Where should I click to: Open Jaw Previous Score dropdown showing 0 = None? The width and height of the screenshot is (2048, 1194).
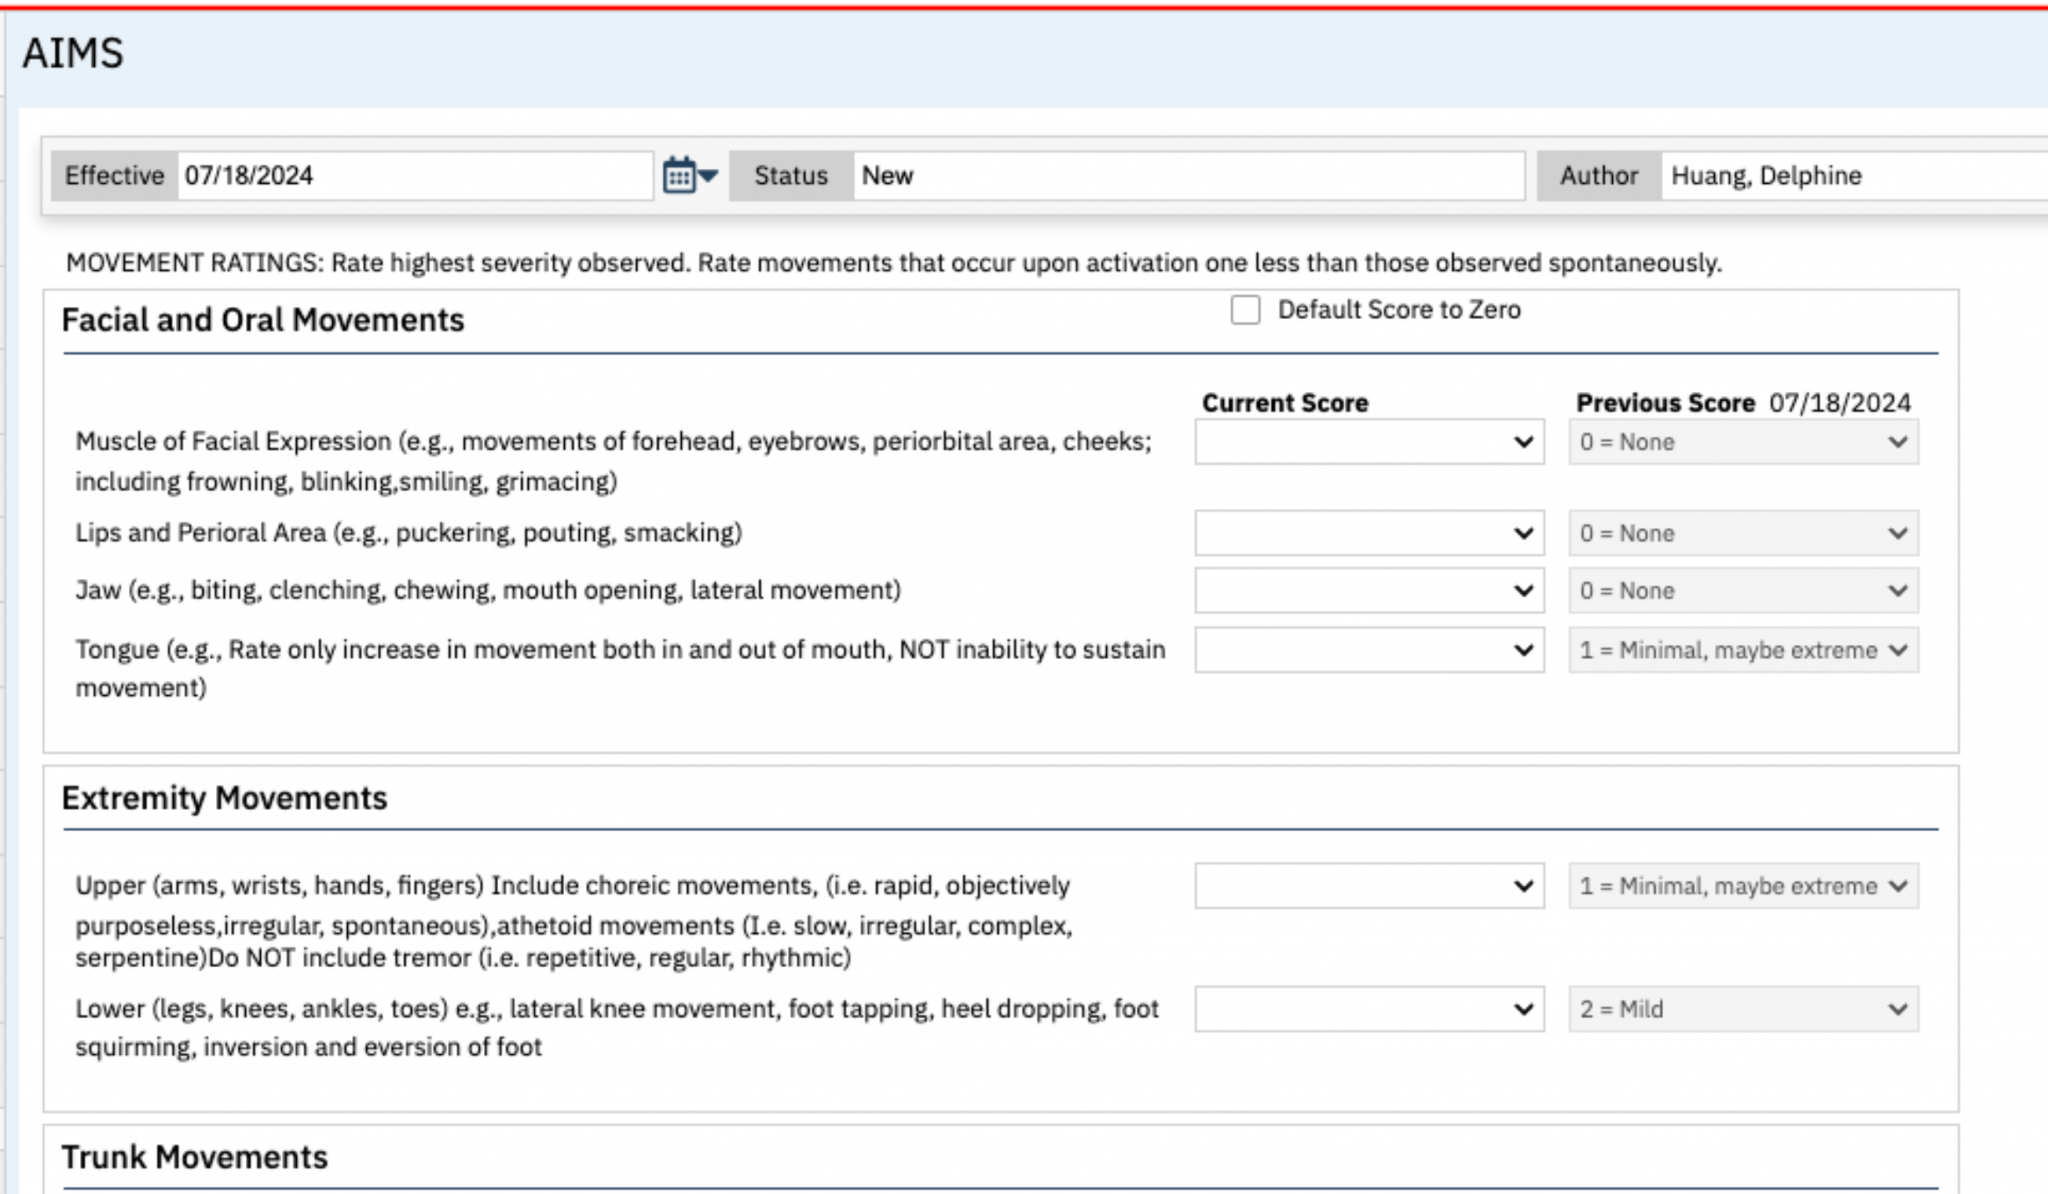click(x=1742, y=591)
